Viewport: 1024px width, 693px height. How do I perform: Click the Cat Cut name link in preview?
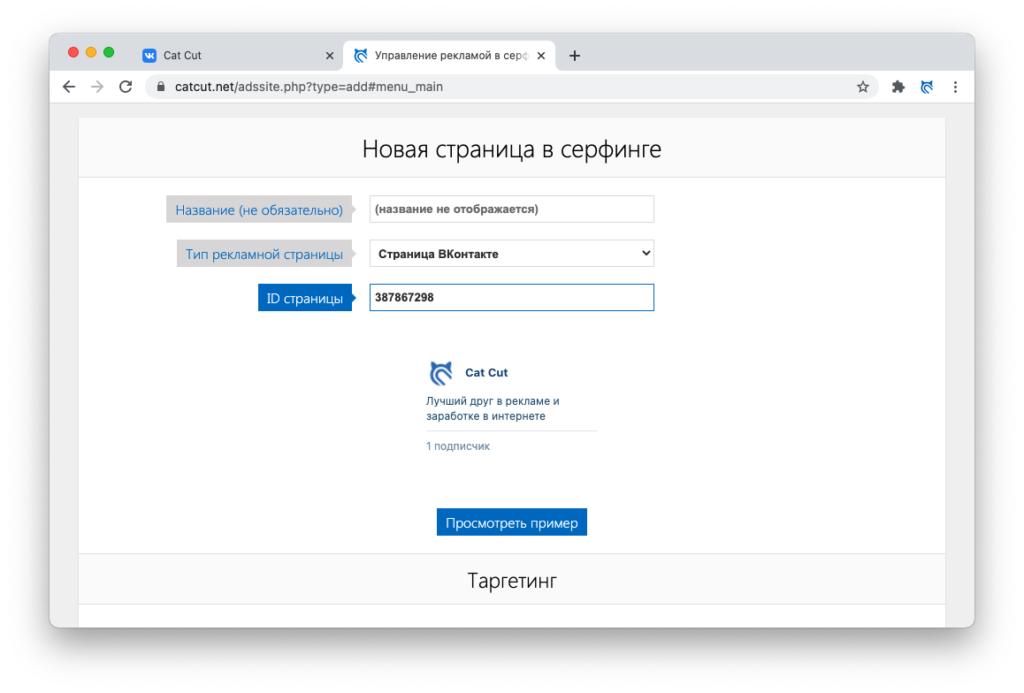485,372
